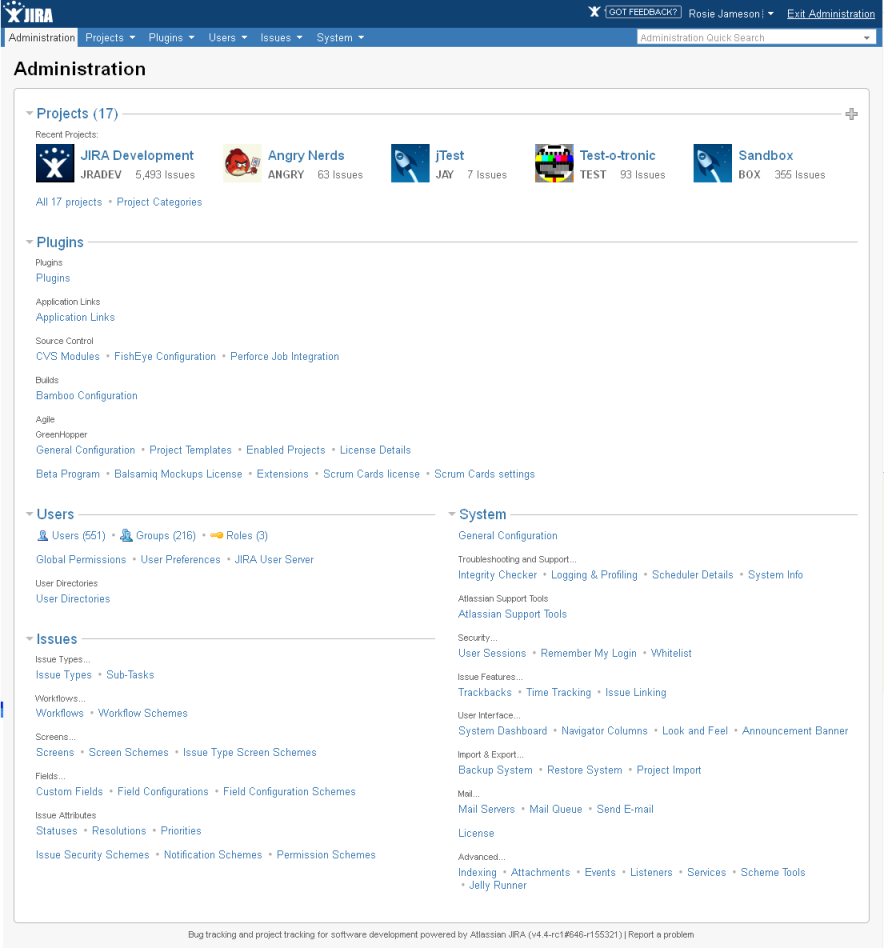Image resolution: width=884 pixels, height=948 pixels.
Task: Click the jTest rocket avatar
Action: 410,163
